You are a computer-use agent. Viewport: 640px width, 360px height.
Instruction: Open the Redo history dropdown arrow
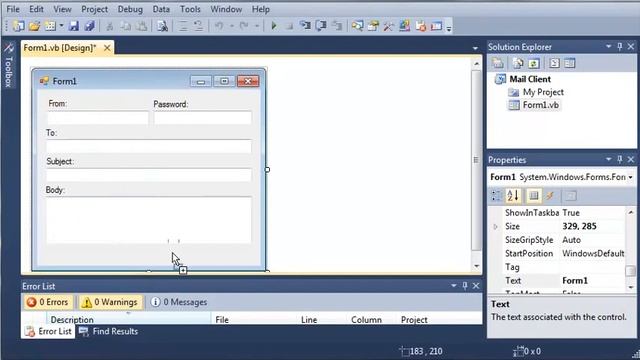pos(257,27)
